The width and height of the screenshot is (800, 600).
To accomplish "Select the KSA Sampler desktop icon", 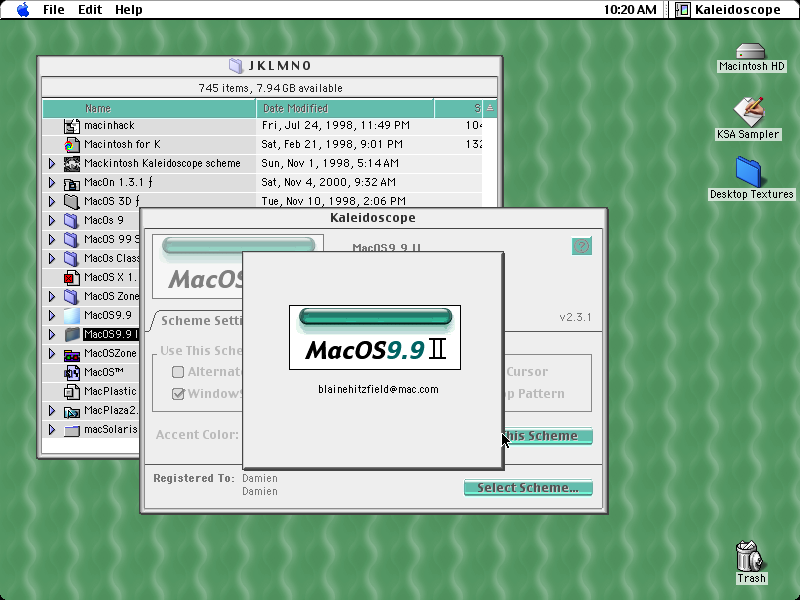I will pos(748,111).
